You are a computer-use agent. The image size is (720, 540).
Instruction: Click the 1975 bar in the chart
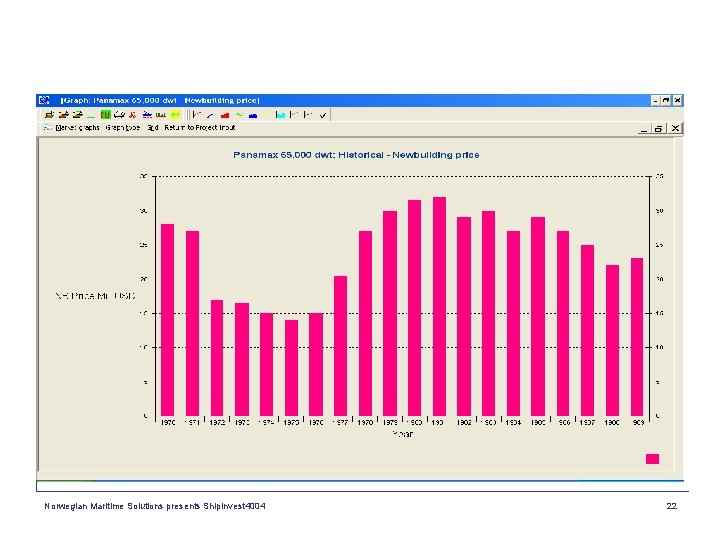(x=291, y=368)
